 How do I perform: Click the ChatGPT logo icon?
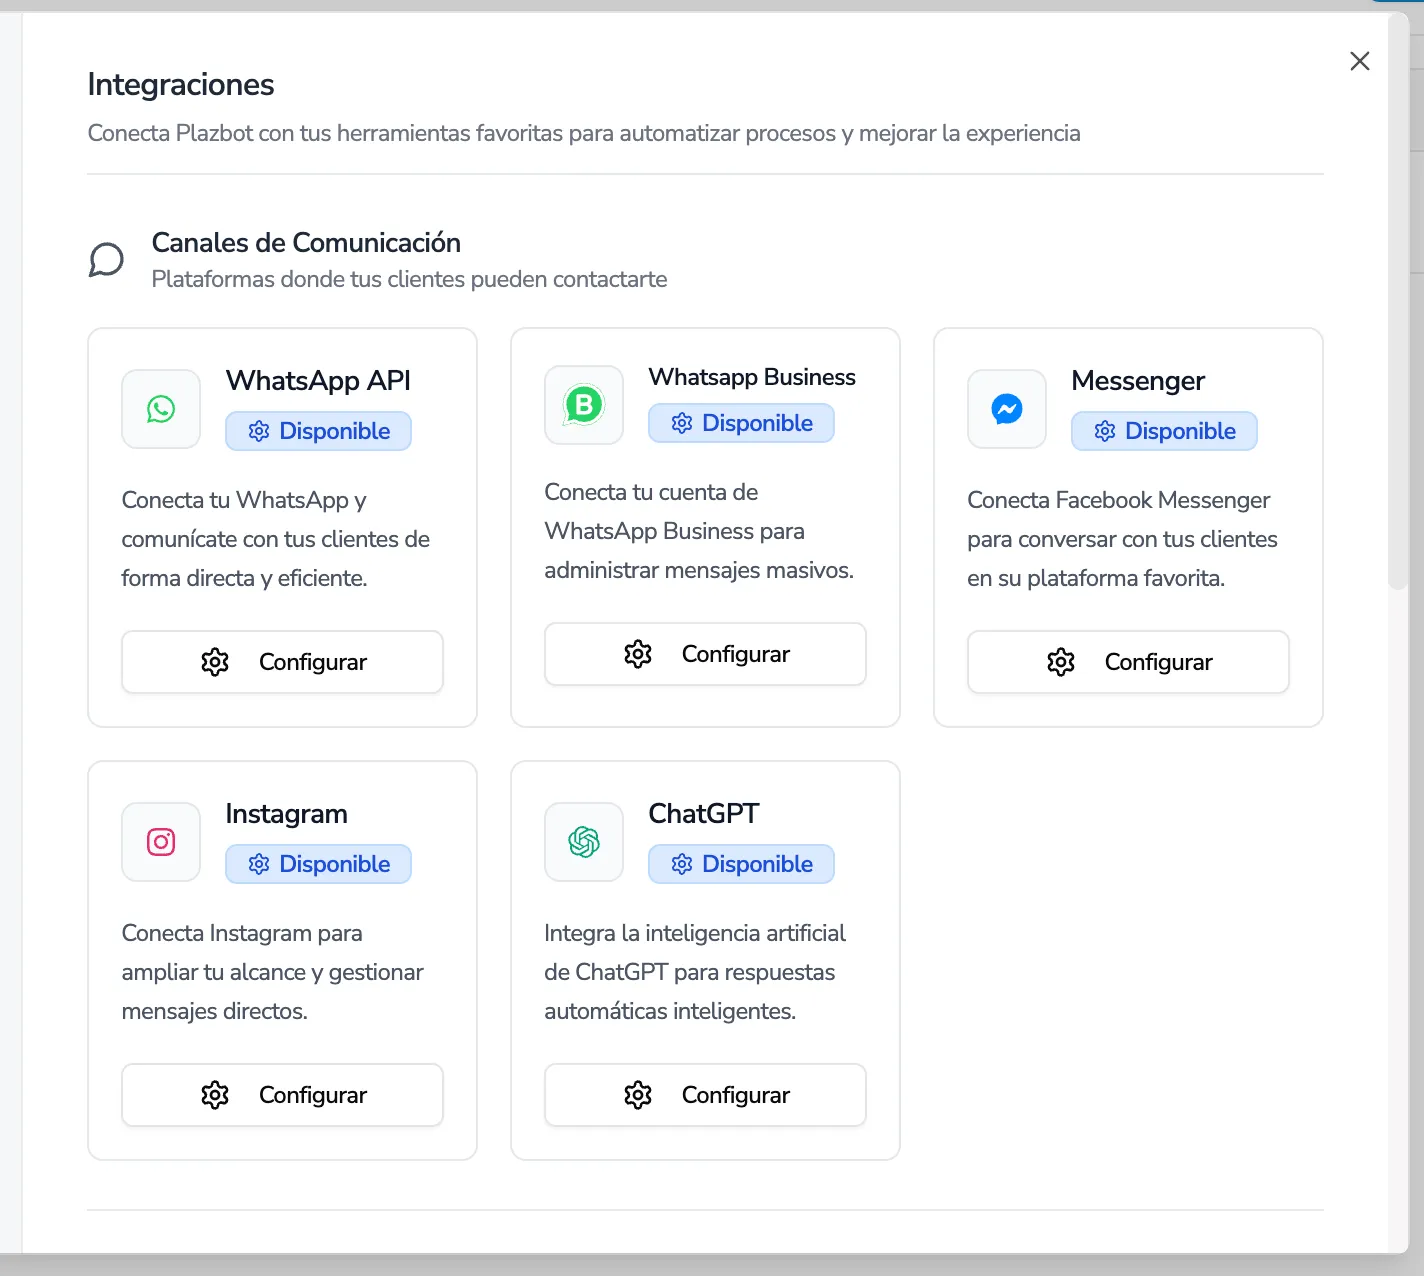coord(584,842)
